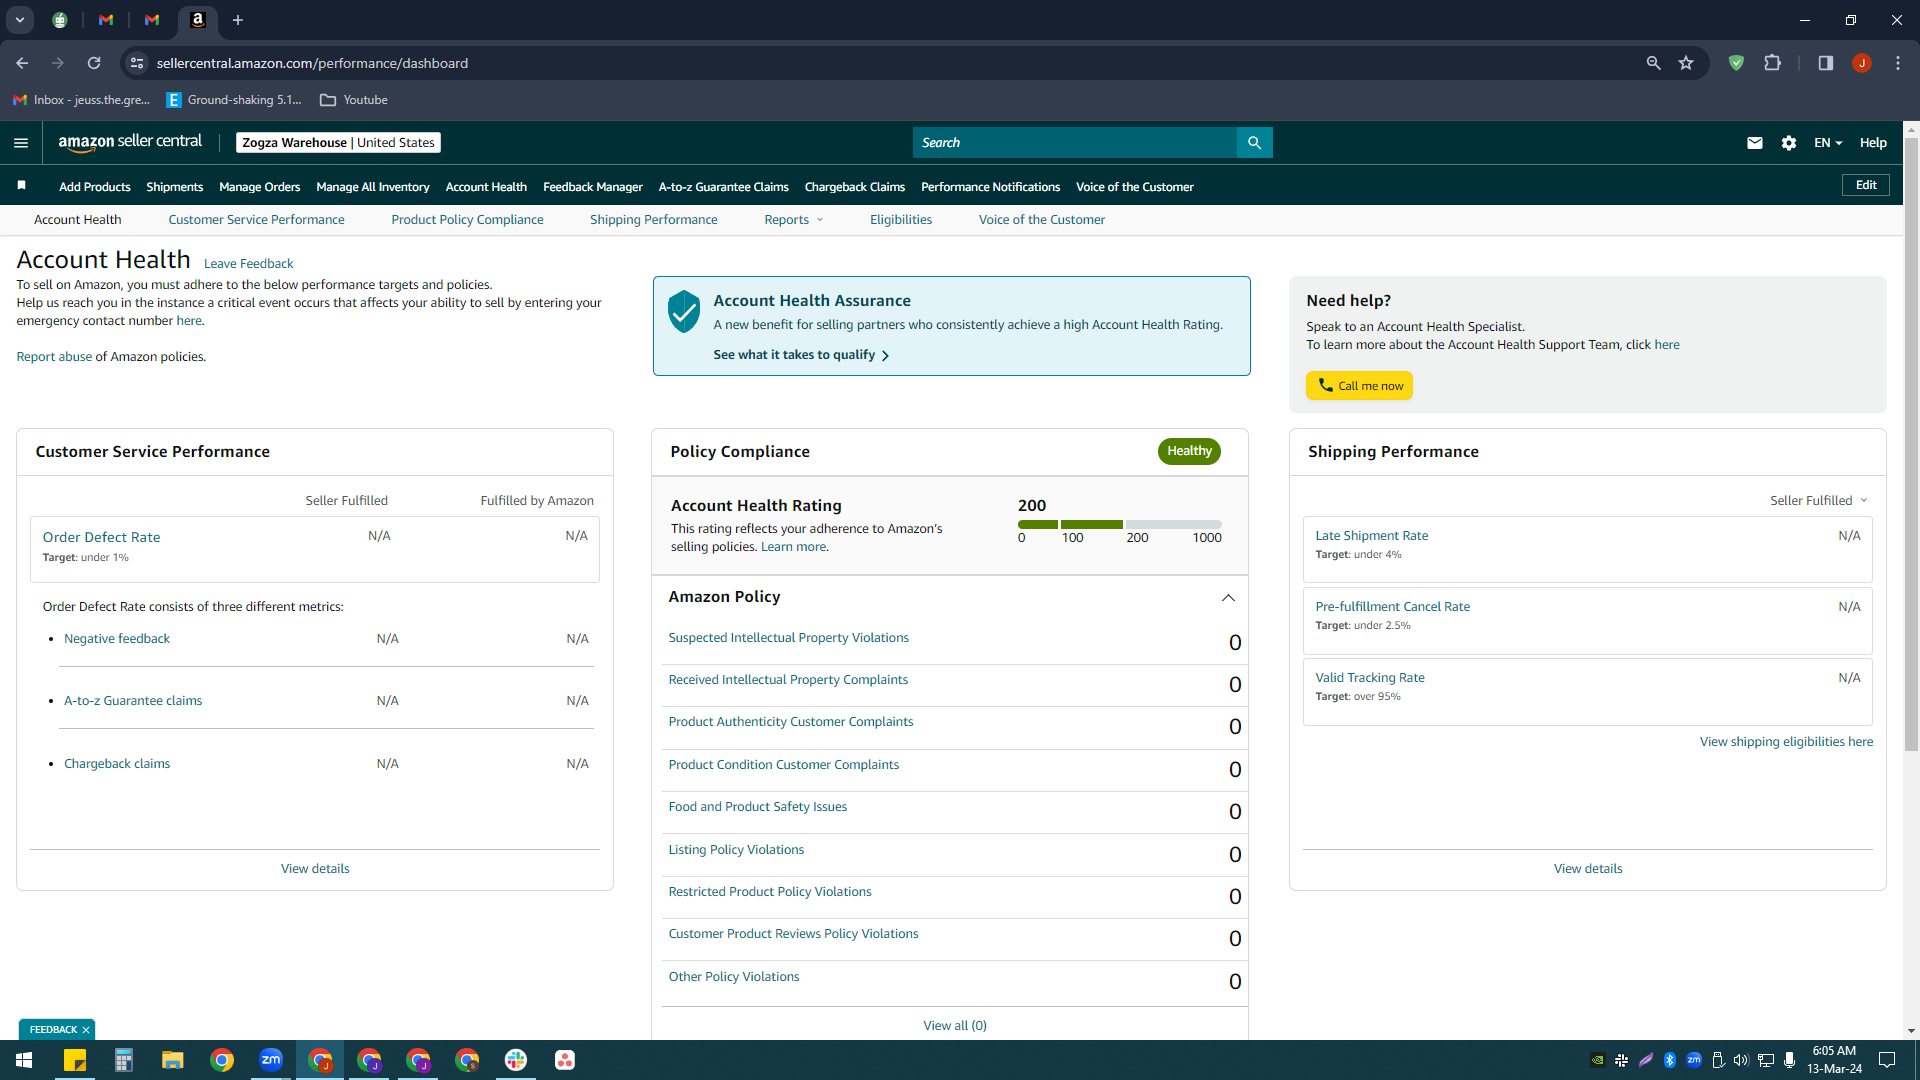This screenshot has width=1920, height=1080.
Task: Open the Windows Start menu
Action: (x=24, y=1060)
